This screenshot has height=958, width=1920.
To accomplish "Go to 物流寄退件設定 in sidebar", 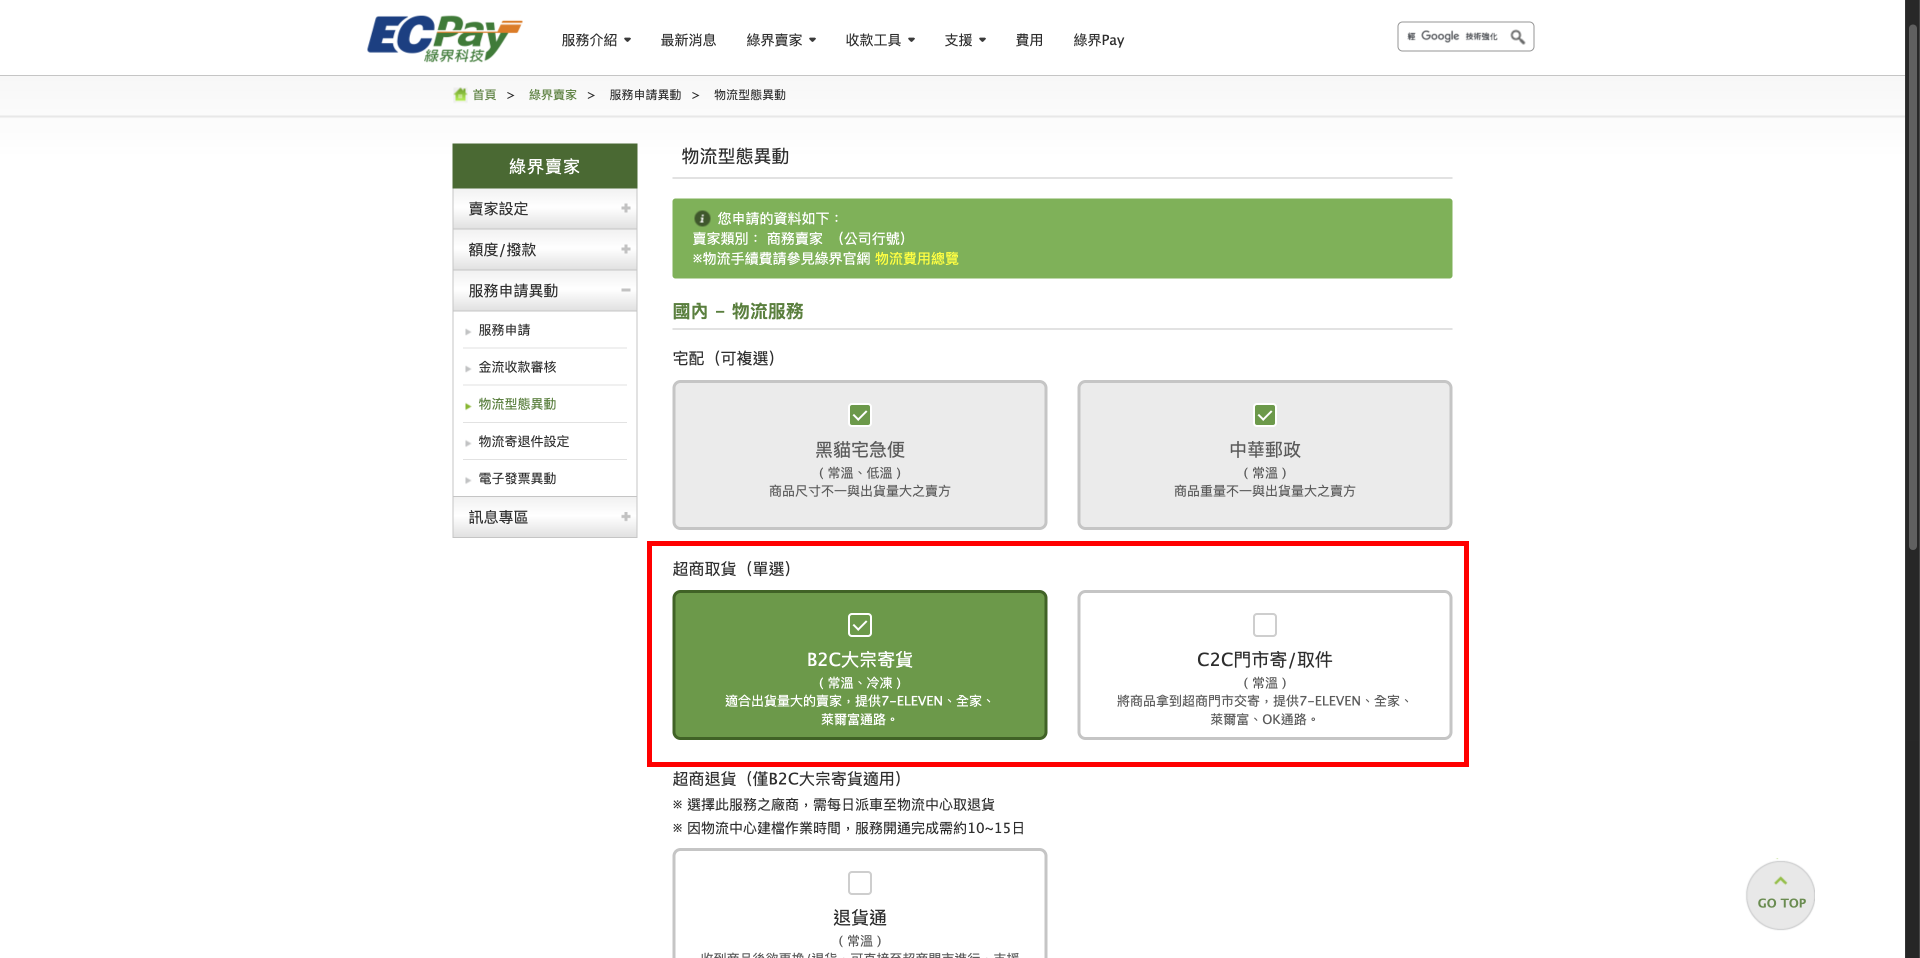I will click(x=523, y=442).
